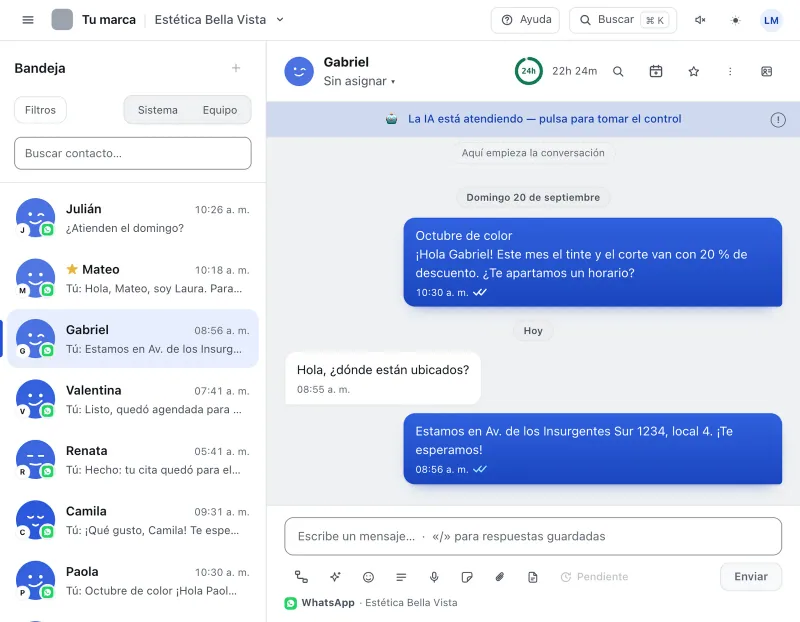The width and height of the screenshot is (800, 622).
Task: Click the info icon on the AI banner
Action: (778, 120)
